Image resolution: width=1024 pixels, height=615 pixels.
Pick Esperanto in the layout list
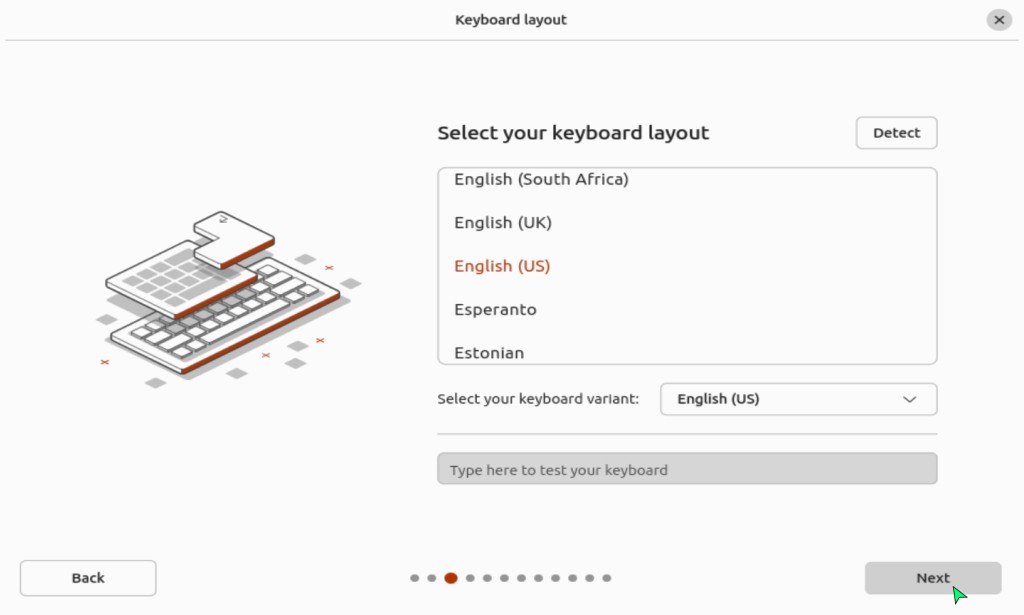tap(495, 310)
